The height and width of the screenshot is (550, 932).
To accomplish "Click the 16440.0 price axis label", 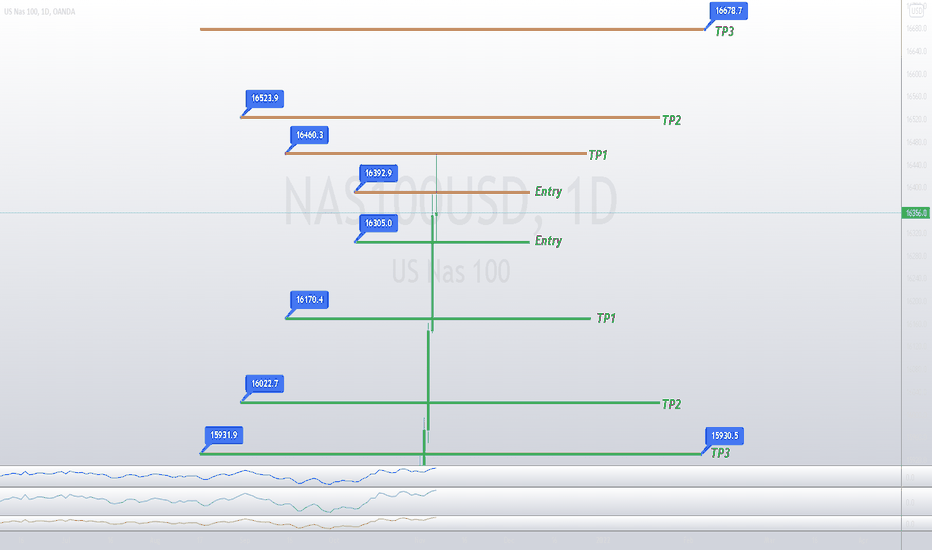I will pyautogui.click(x=916, y=165).
